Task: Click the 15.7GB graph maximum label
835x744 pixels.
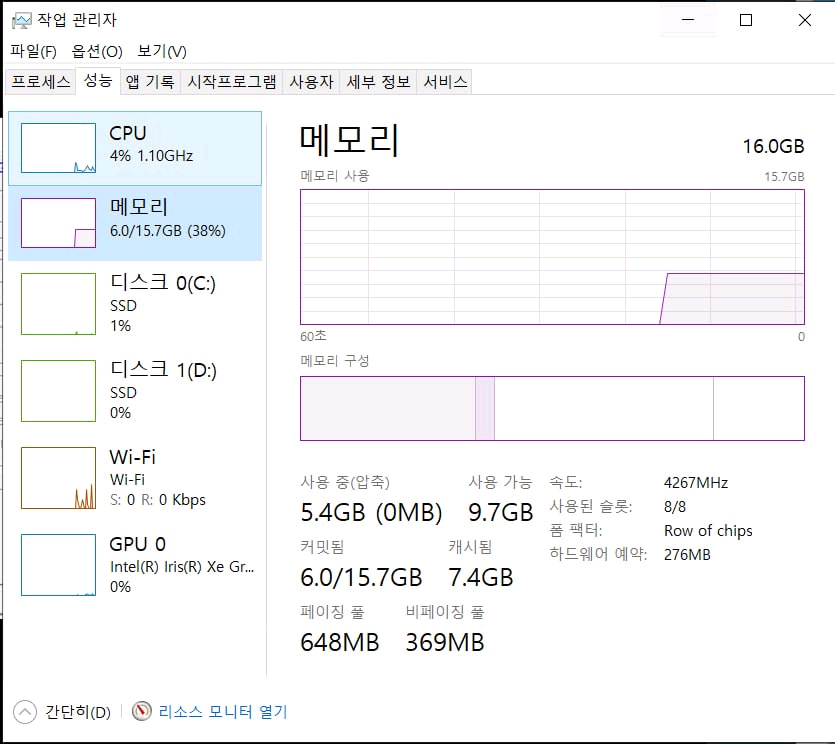Action: [784, 177]
